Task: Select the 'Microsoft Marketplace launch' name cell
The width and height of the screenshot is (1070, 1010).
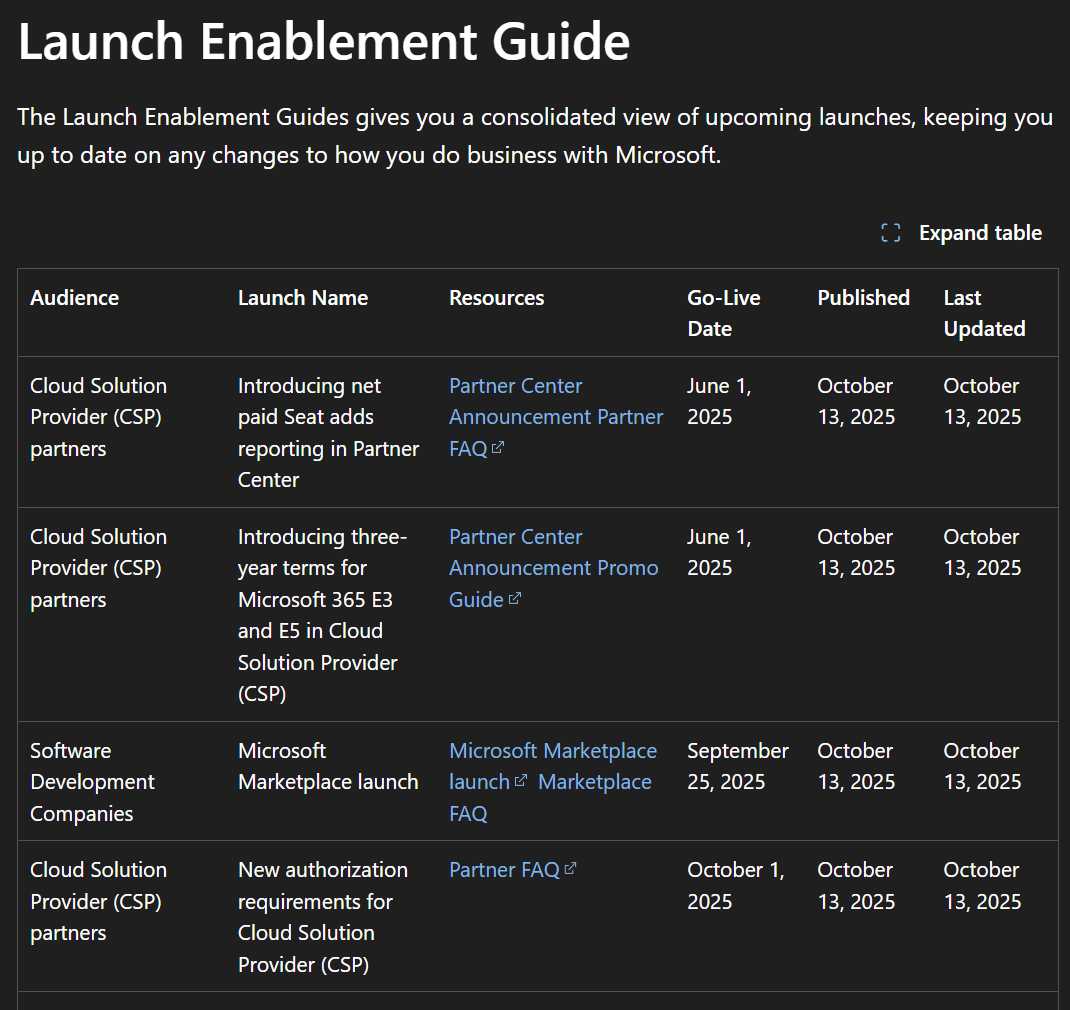Action: (328, 766)
